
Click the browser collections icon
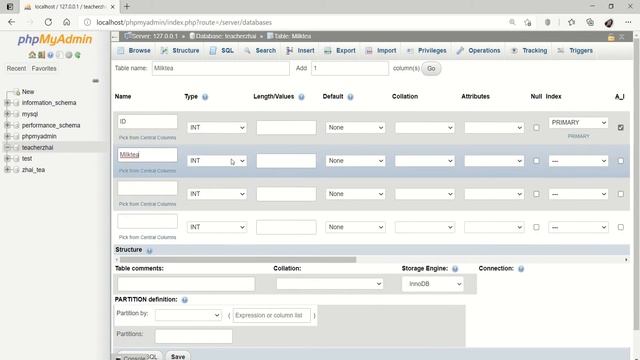pyautogui.click(x=590, y=22)
